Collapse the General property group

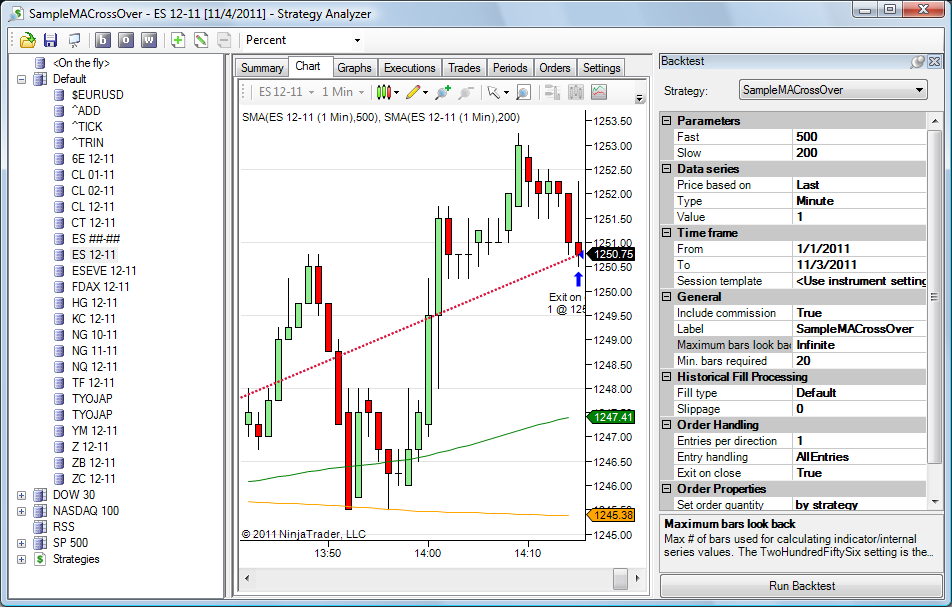(x=667, y=297)
